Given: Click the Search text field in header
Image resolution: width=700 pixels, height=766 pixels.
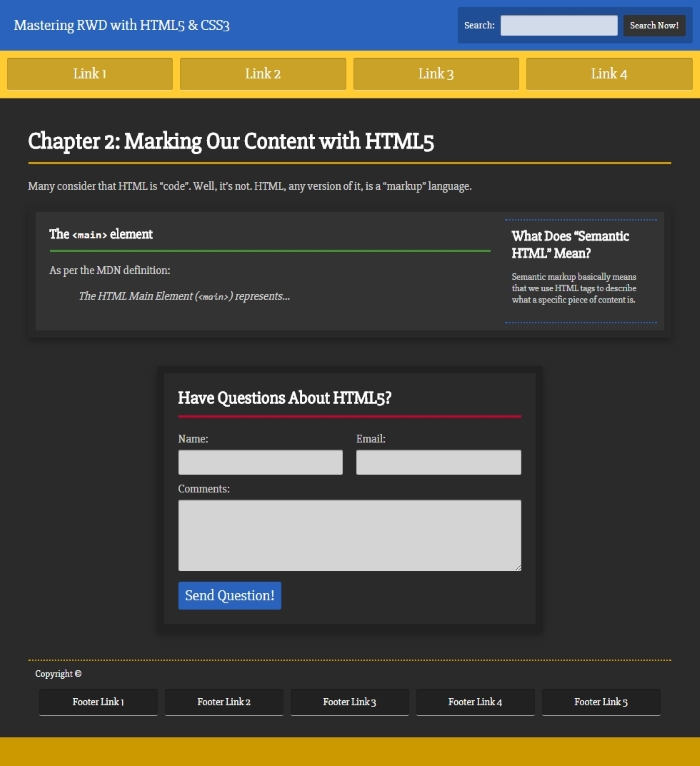Looking at the screenshot, I should click(x=559, y=25).
